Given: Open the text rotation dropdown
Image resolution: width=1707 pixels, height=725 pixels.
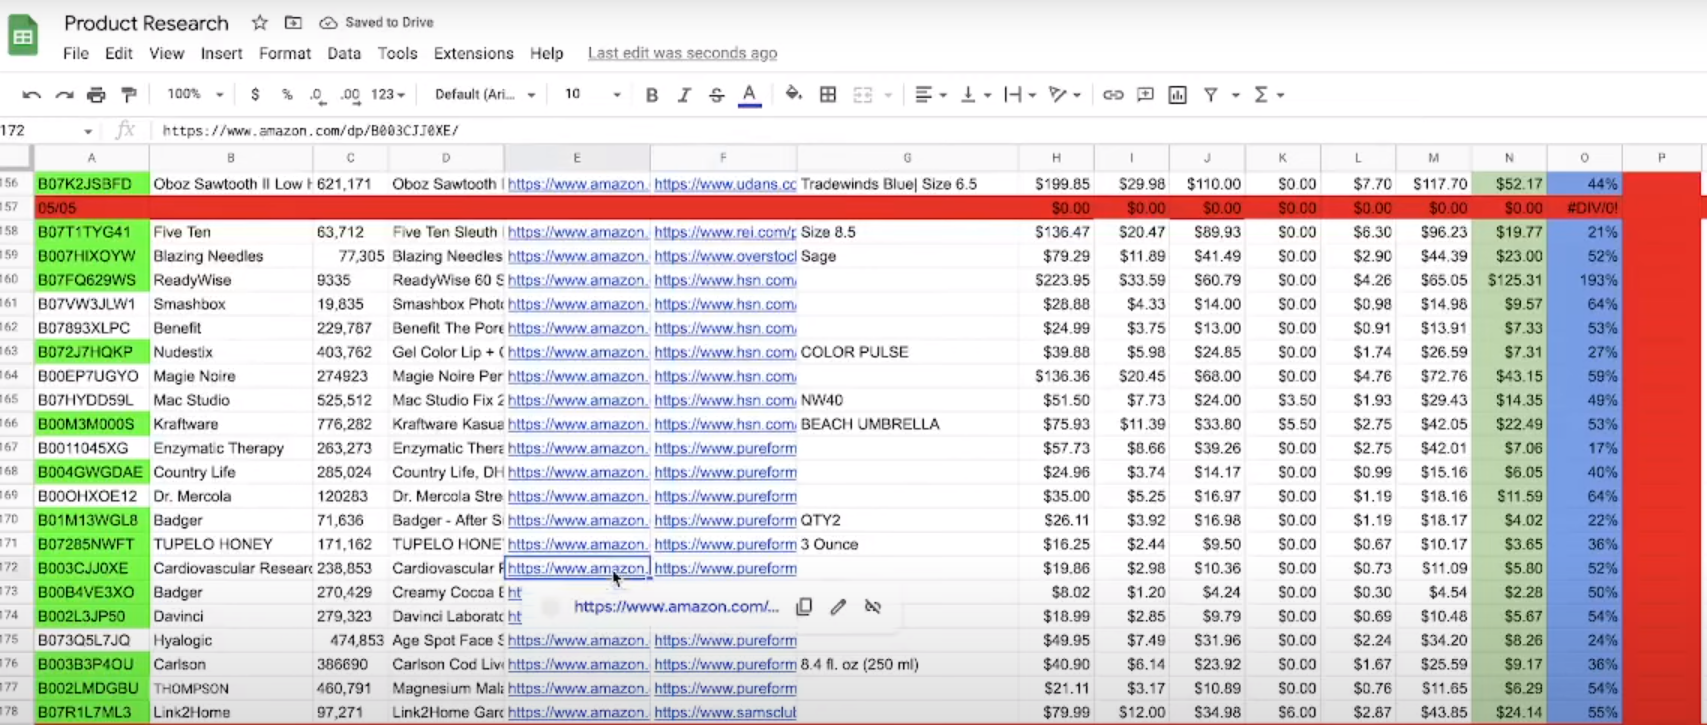Looking at the screenshot, I should tap(1063, 95).
